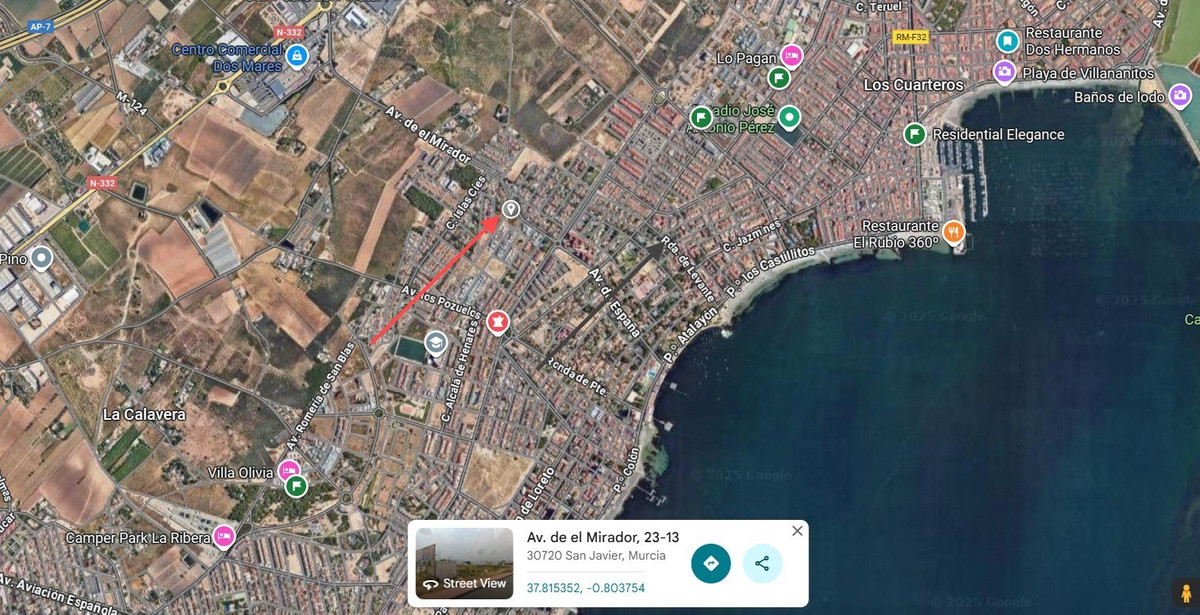Click the Playa de Villananitos camera pin
Viewport: 1200px width, 615px height.
[x=1004, y=72]
